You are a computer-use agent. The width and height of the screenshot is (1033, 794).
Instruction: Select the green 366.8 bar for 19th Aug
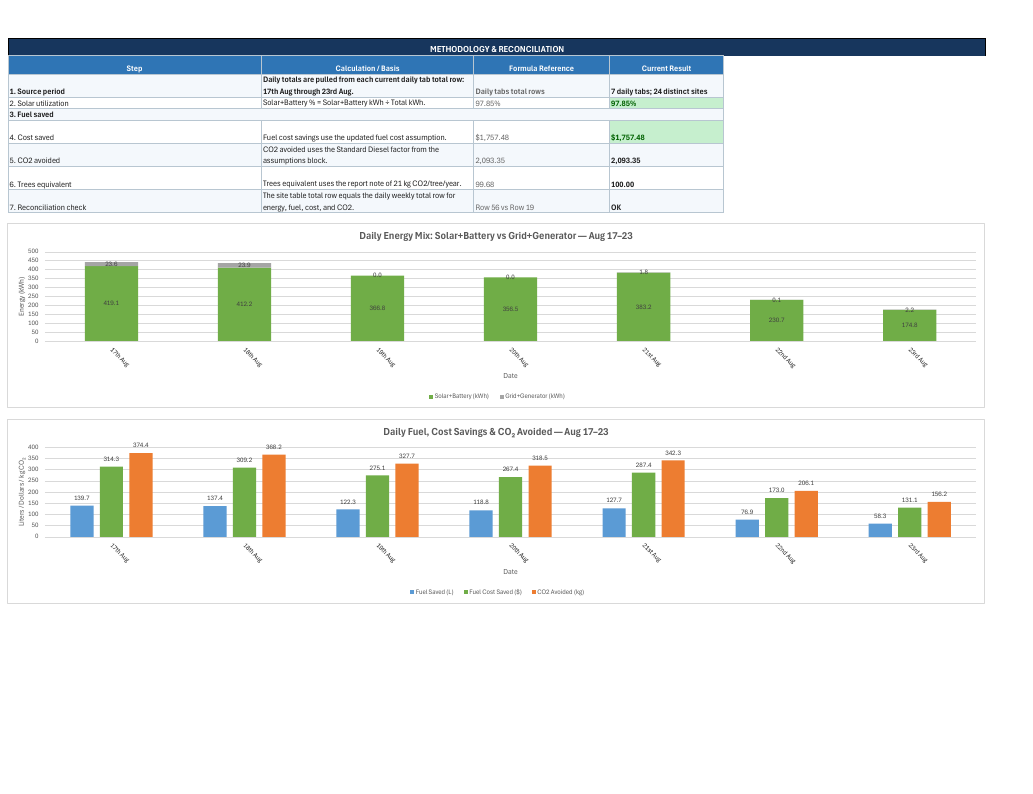point(377,308)
